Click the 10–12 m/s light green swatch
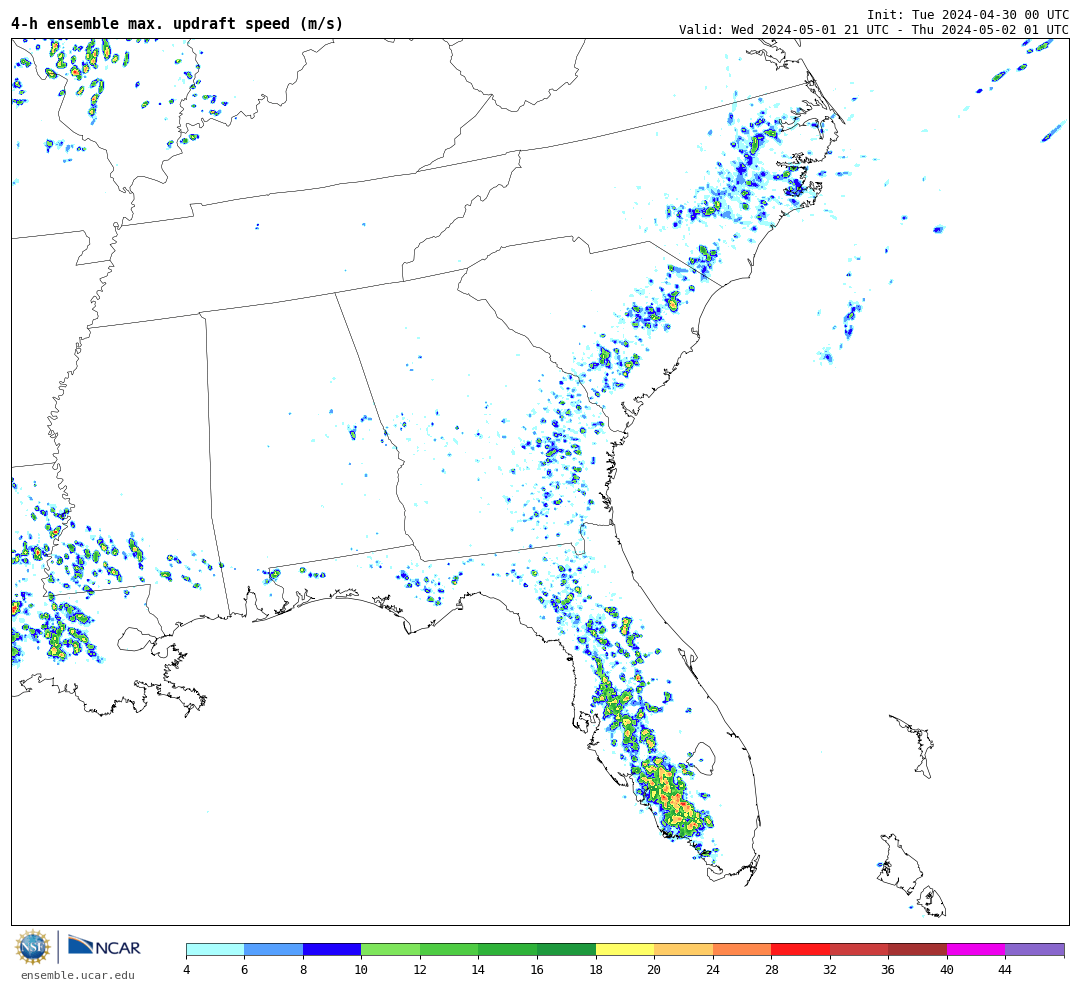The image size is (1080, 988). tap(391, 950)
